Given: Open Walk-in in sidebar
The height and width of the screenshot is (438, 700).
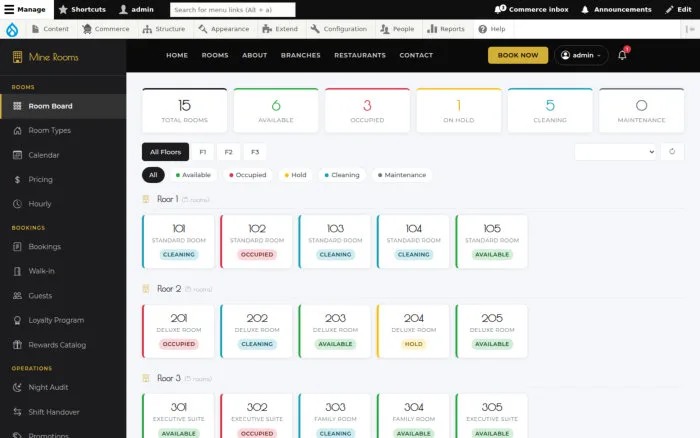Looking at the screenshot, I should click(63, 271).
